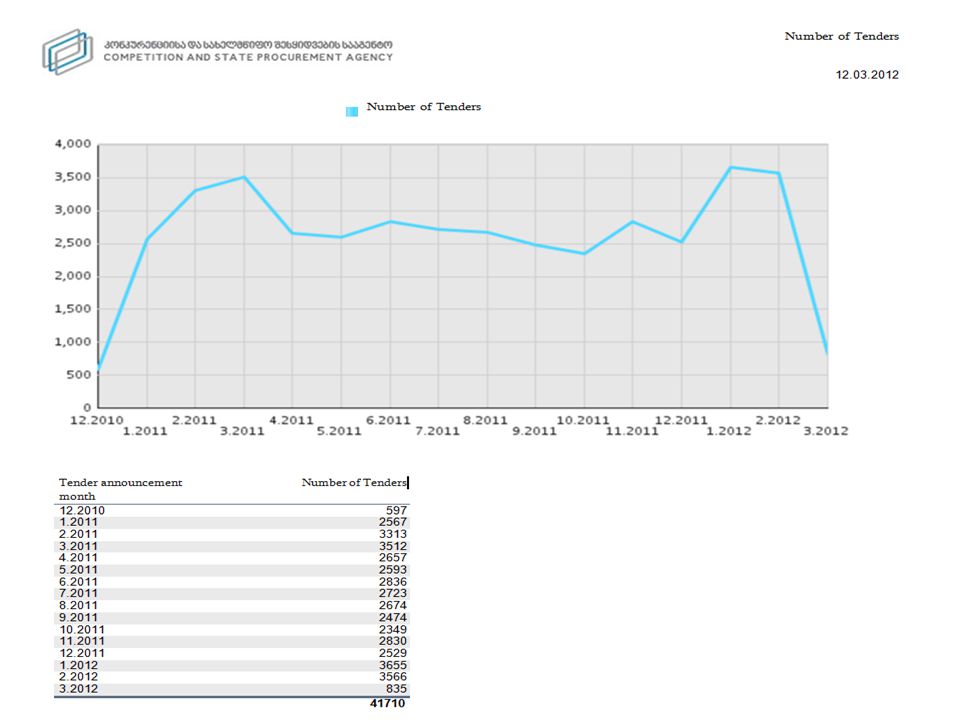Click the 7.2011 x-axis label on chart
This screenshot has width=960, height=720.
coord(437,431)
